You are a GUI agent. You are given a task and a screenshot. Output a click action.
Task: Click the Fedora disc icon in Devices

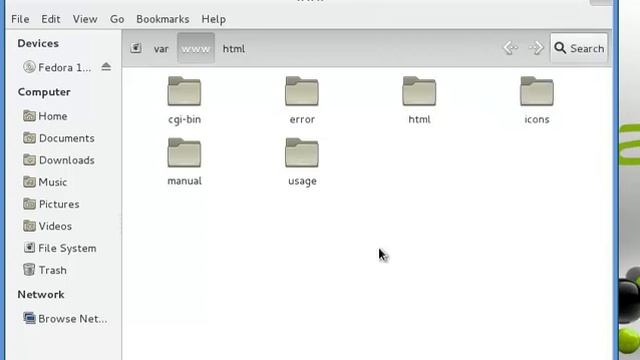tap(29, 67)
